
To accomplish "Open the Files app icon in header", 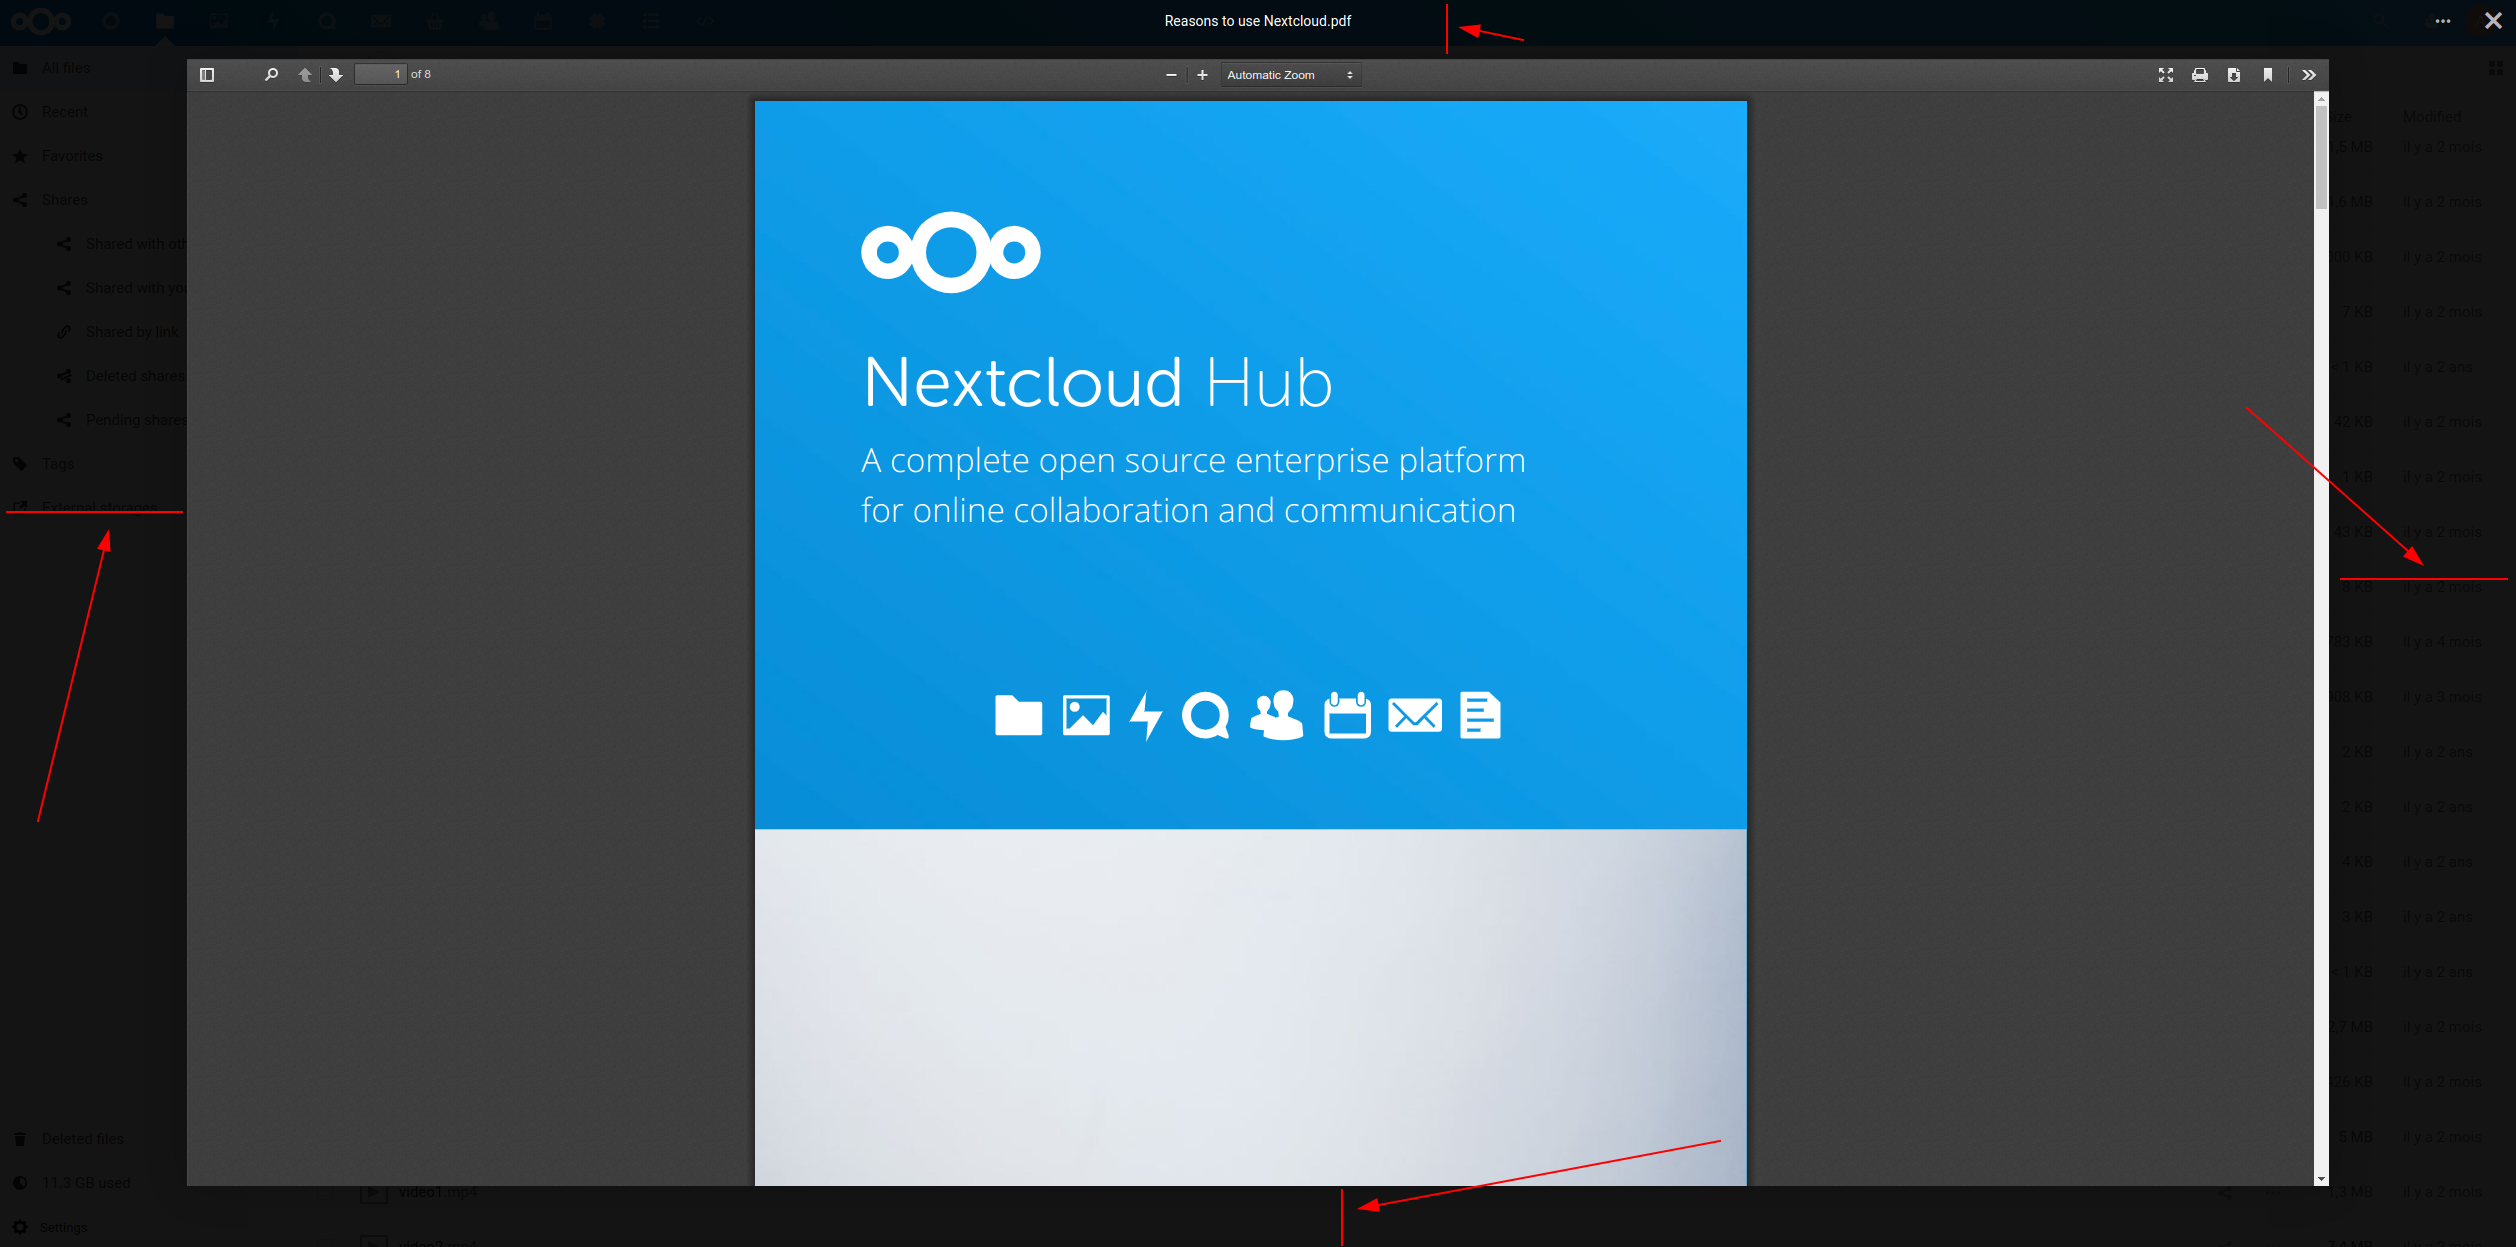I will [165, 21].
